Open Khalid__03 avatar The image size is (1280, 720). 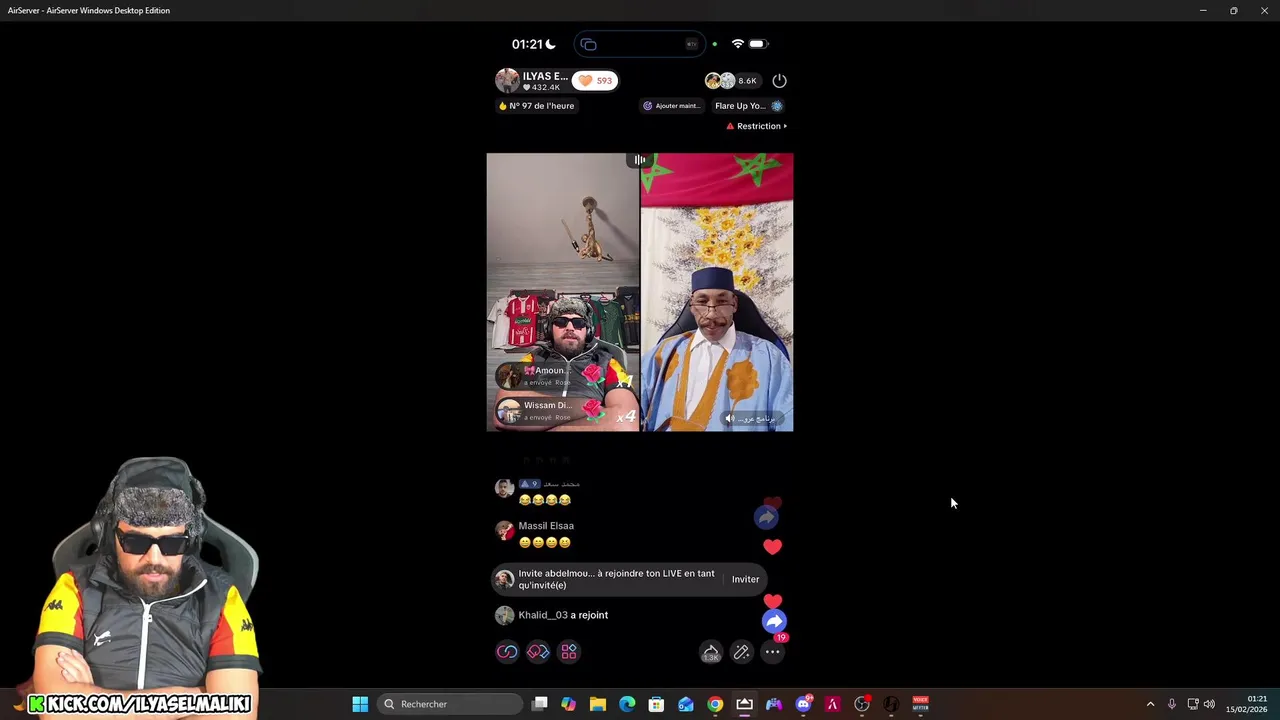coord(505,615)
